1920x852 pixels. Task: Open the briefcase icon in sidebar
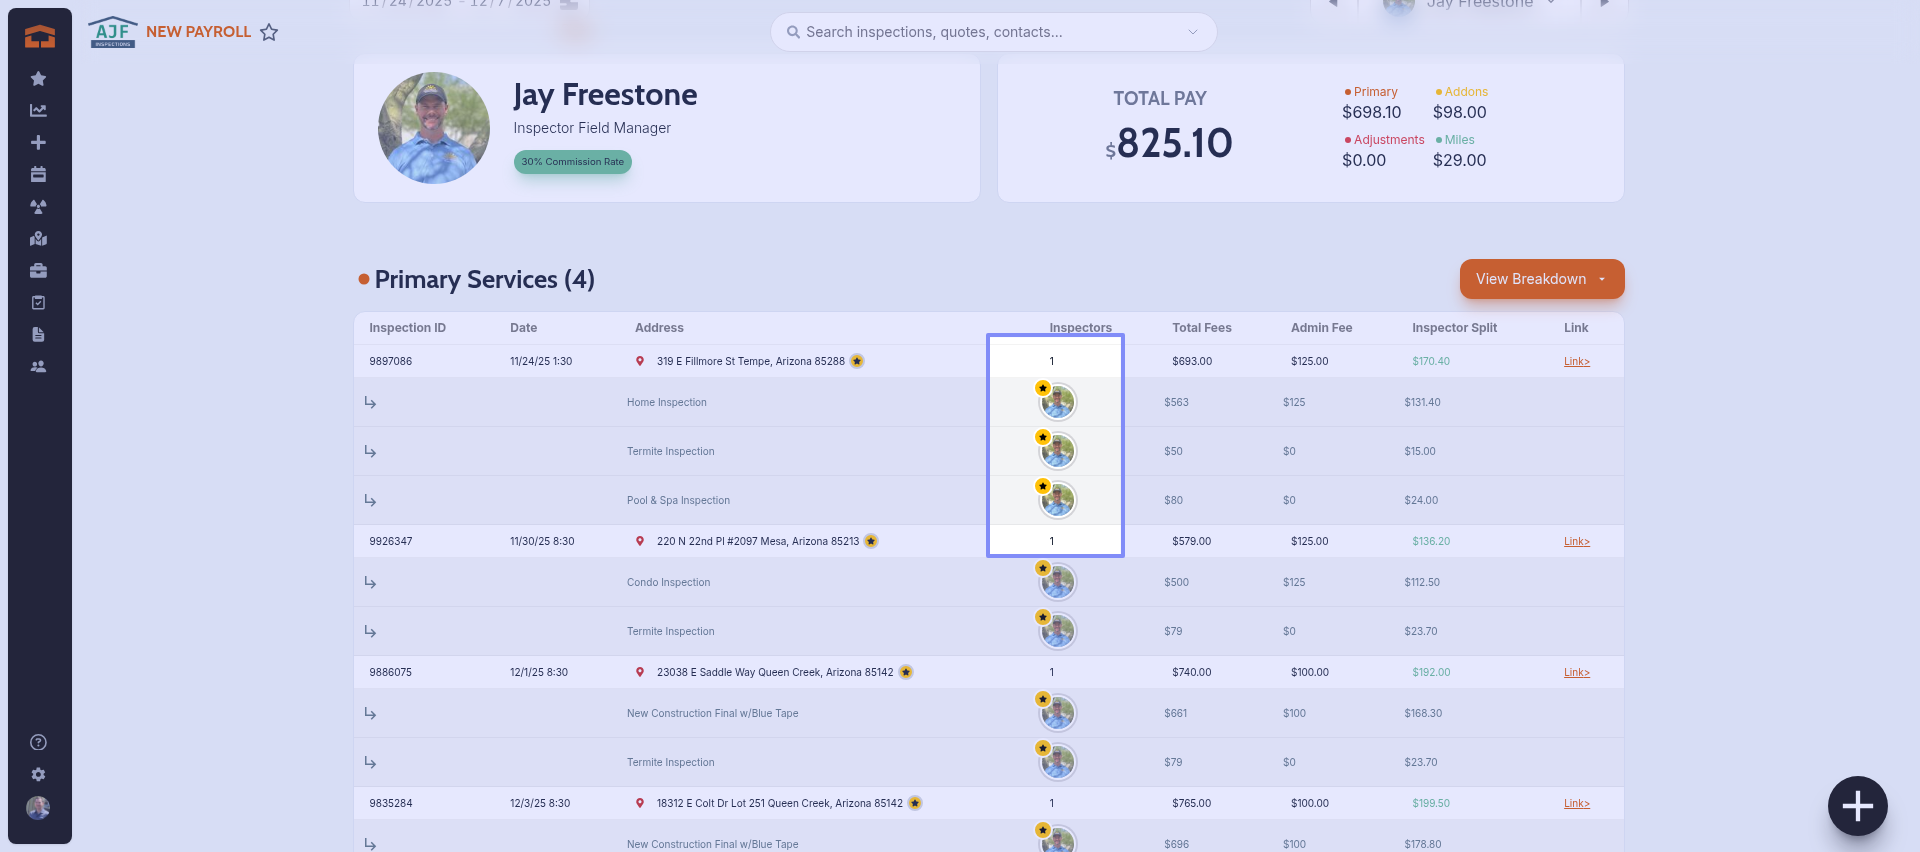pos(38,271)
